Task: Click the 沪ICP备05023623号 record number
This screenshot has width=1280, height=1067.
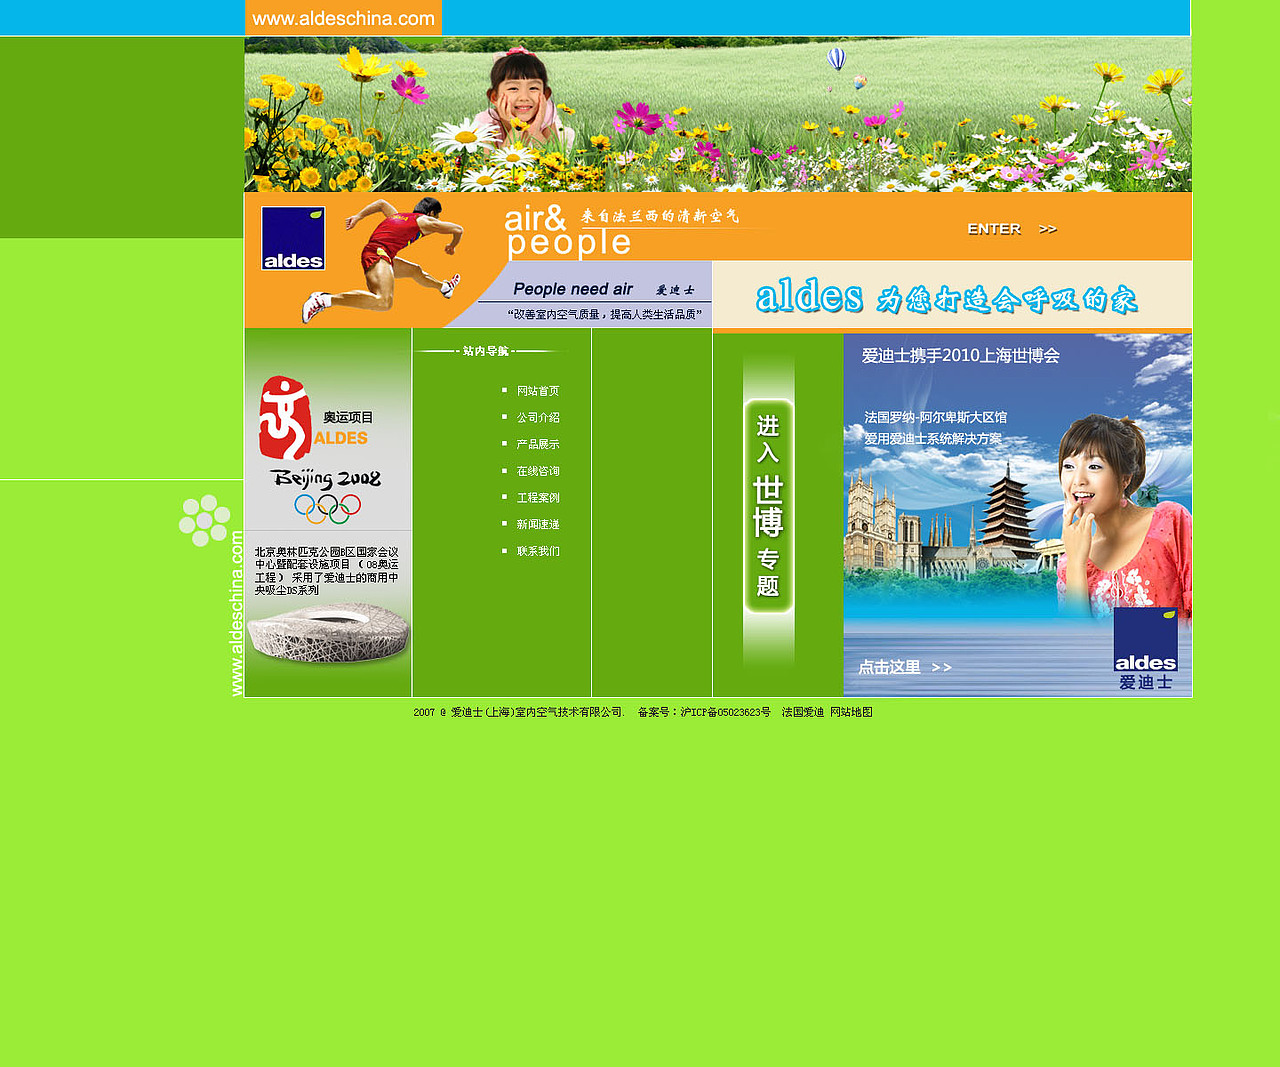Action: click(726, 712)
